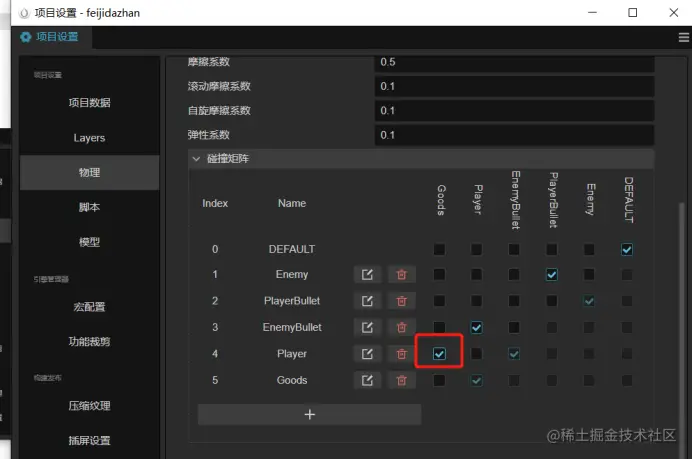The height and width of the screenshot is (459, 692).
Task: Toggle Enemy row PlayerBullet column checkbox
Action: coord(552,275)
